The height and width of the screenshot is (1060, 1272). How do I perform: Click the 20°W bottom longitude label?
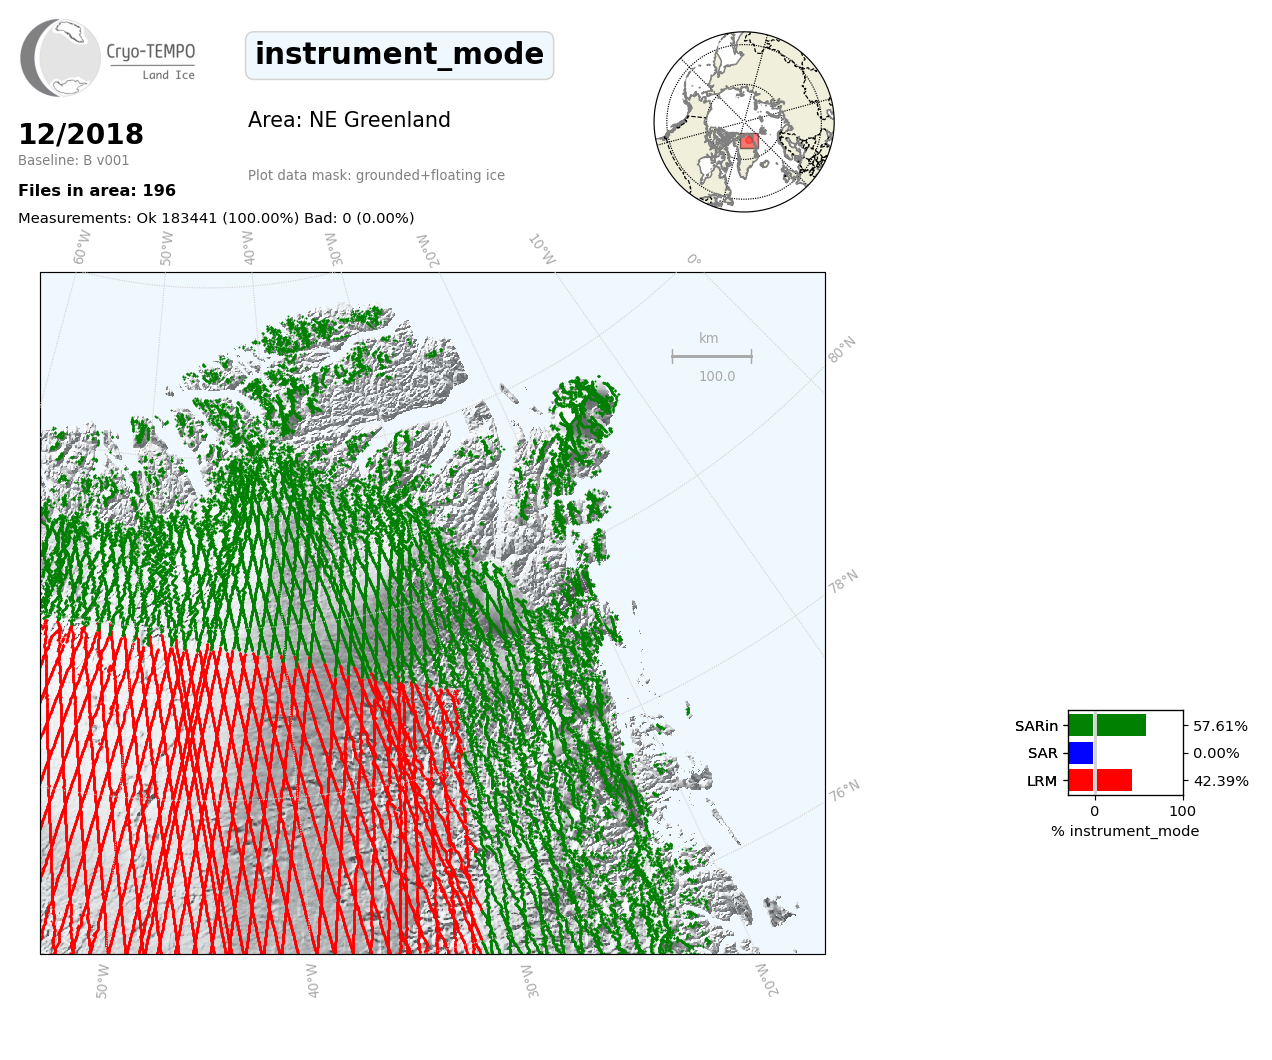click(x=766, y=980)
